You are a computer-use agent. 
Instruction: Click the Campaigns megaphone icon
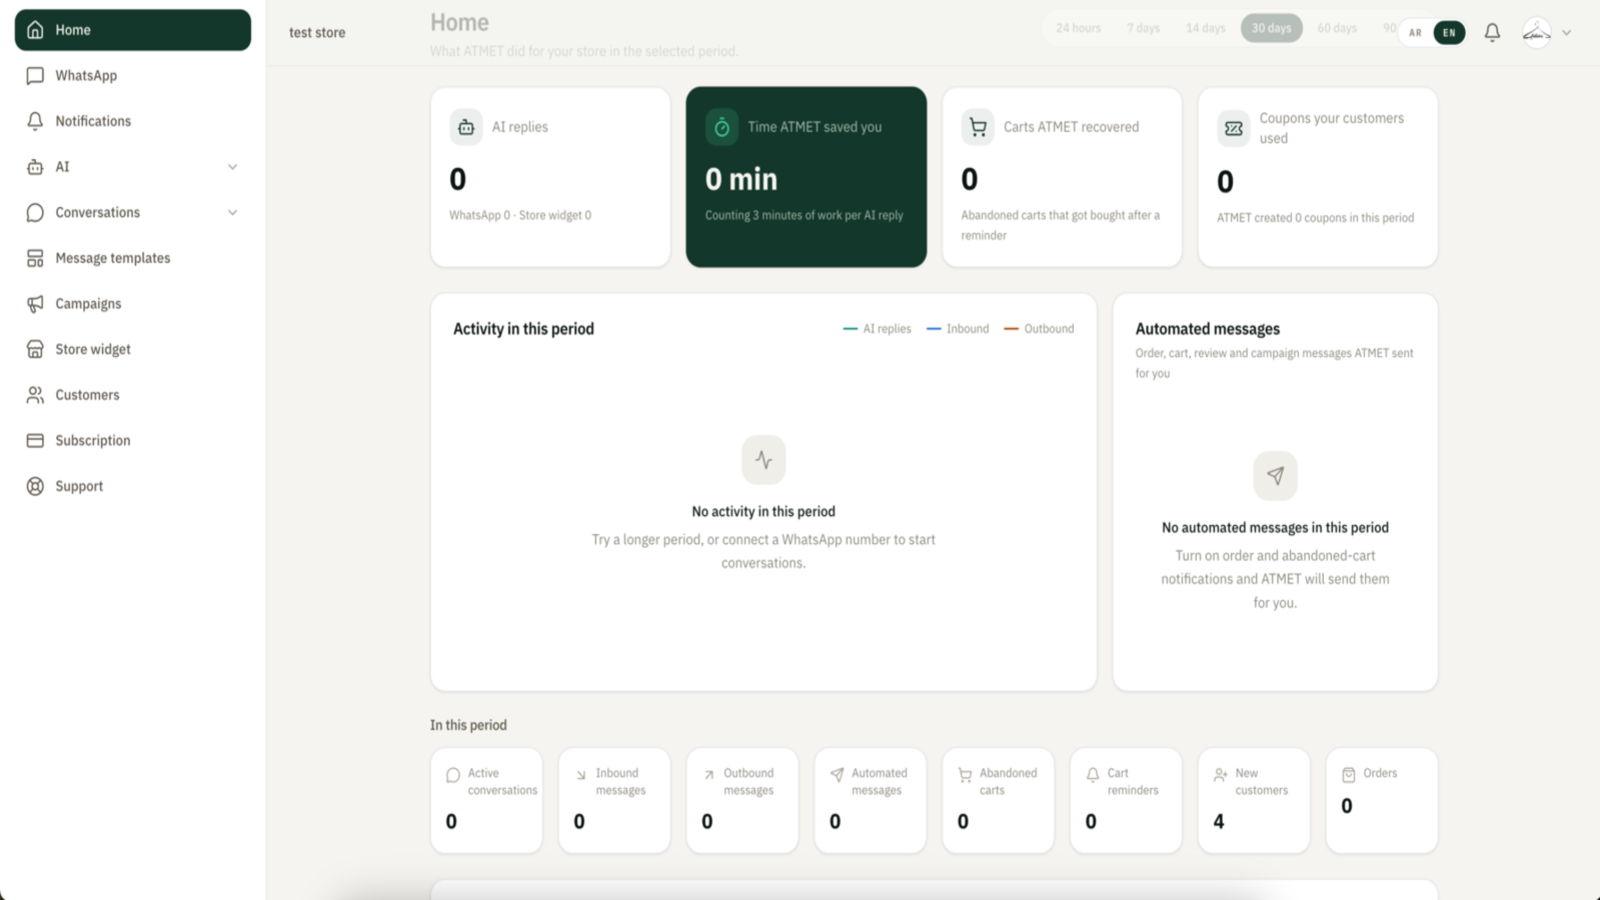pos(35,304)
